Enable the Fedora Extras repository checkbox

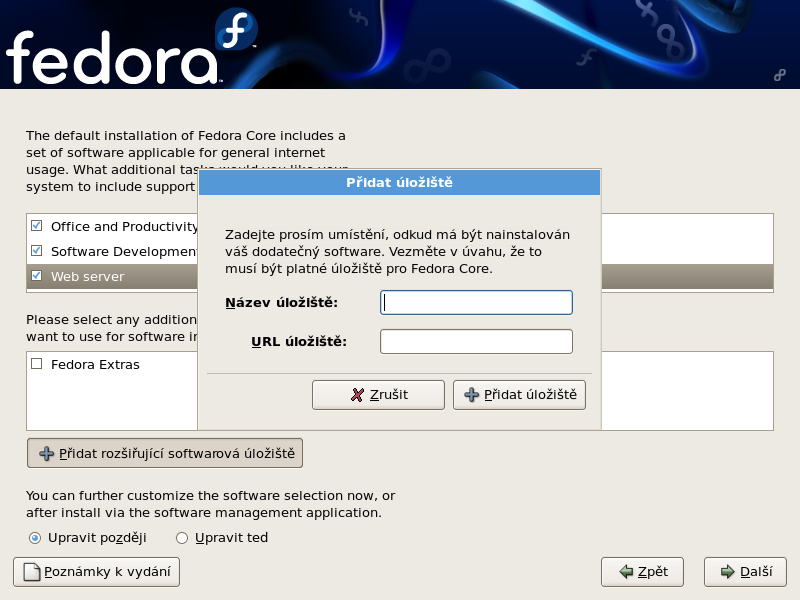click(37, 364)
